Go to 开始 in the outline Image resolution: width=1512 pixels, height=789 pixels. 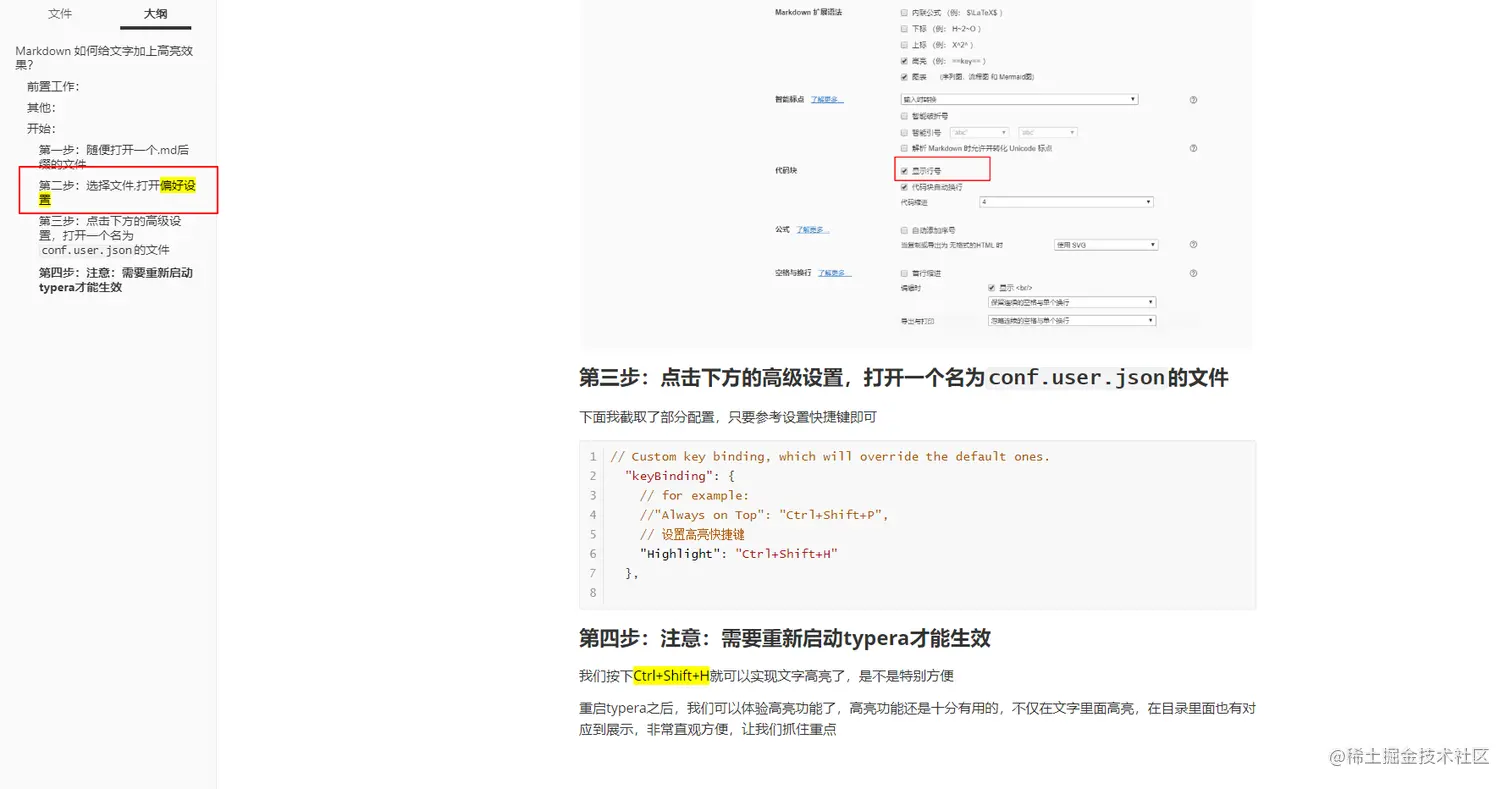[41, 128]
